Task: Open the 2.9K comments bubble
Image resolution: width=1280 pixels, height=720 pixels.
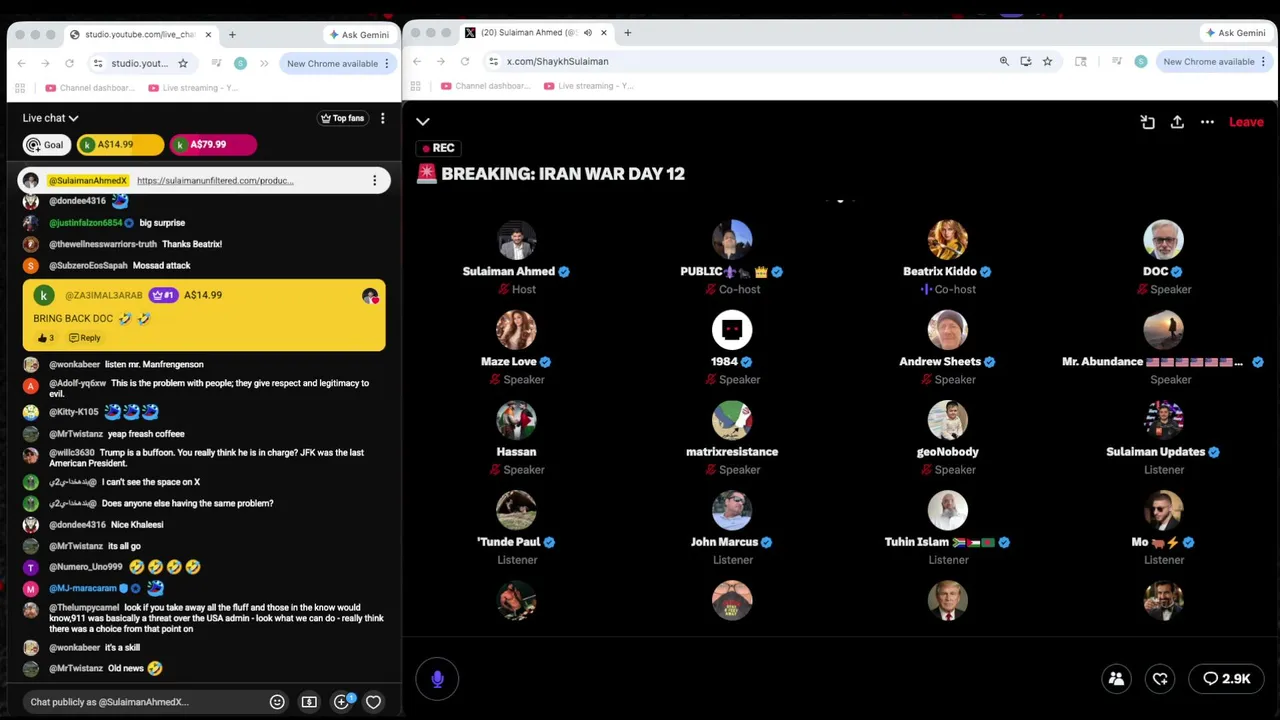Action: coord(1226,679)
